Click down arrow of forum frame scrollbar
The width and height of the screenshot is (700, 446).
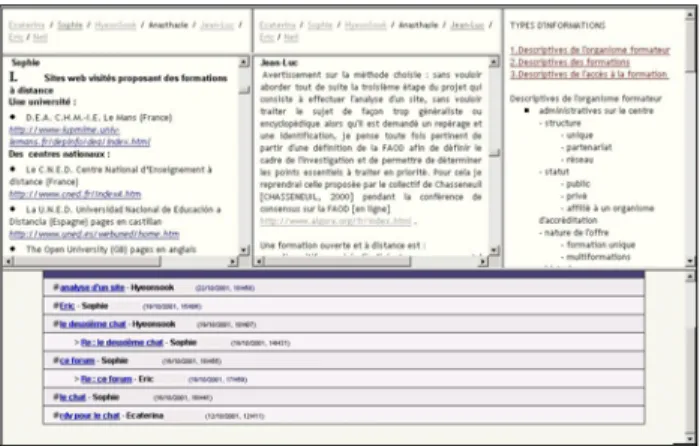click(690, 438)
